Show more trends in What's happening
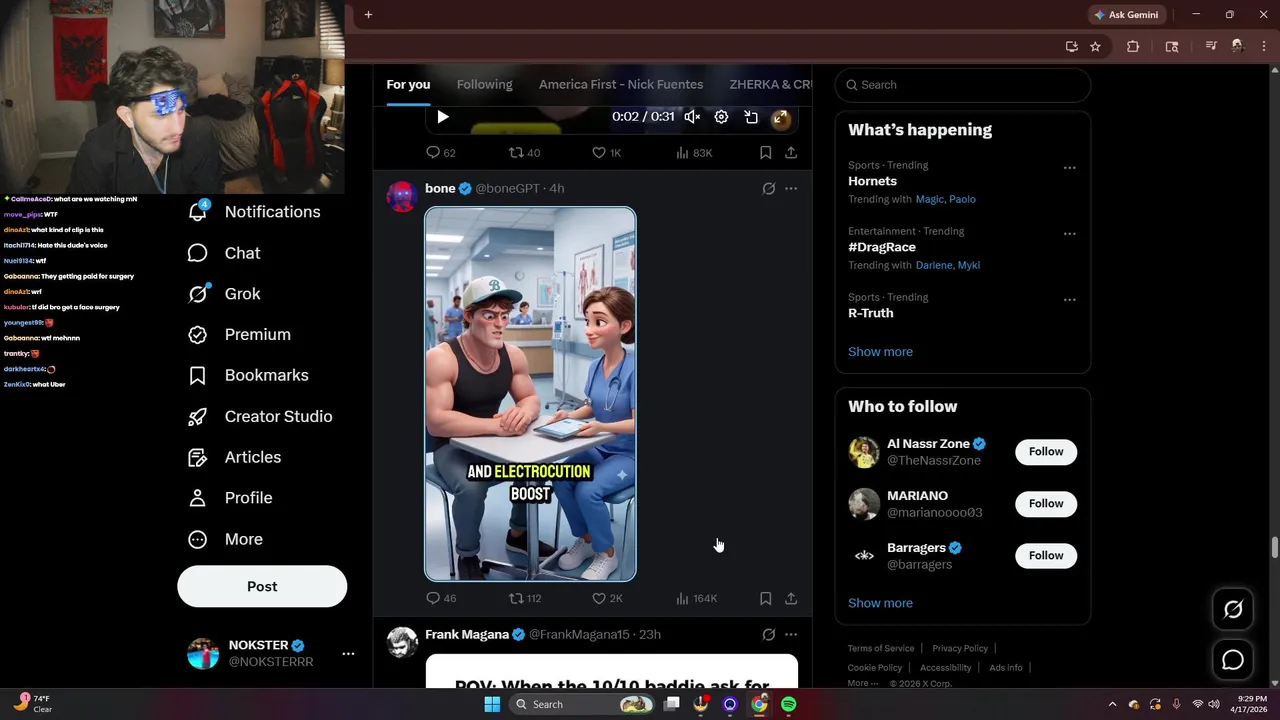Viewport: 1280px width, 720px height. pos(880,352)
